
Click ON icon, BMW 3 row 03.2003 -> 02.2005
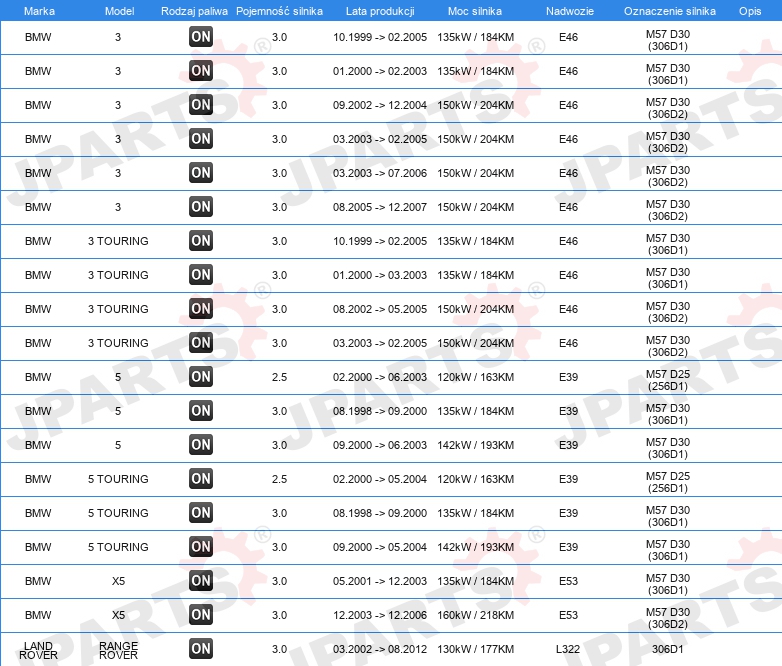pos(201,139)
